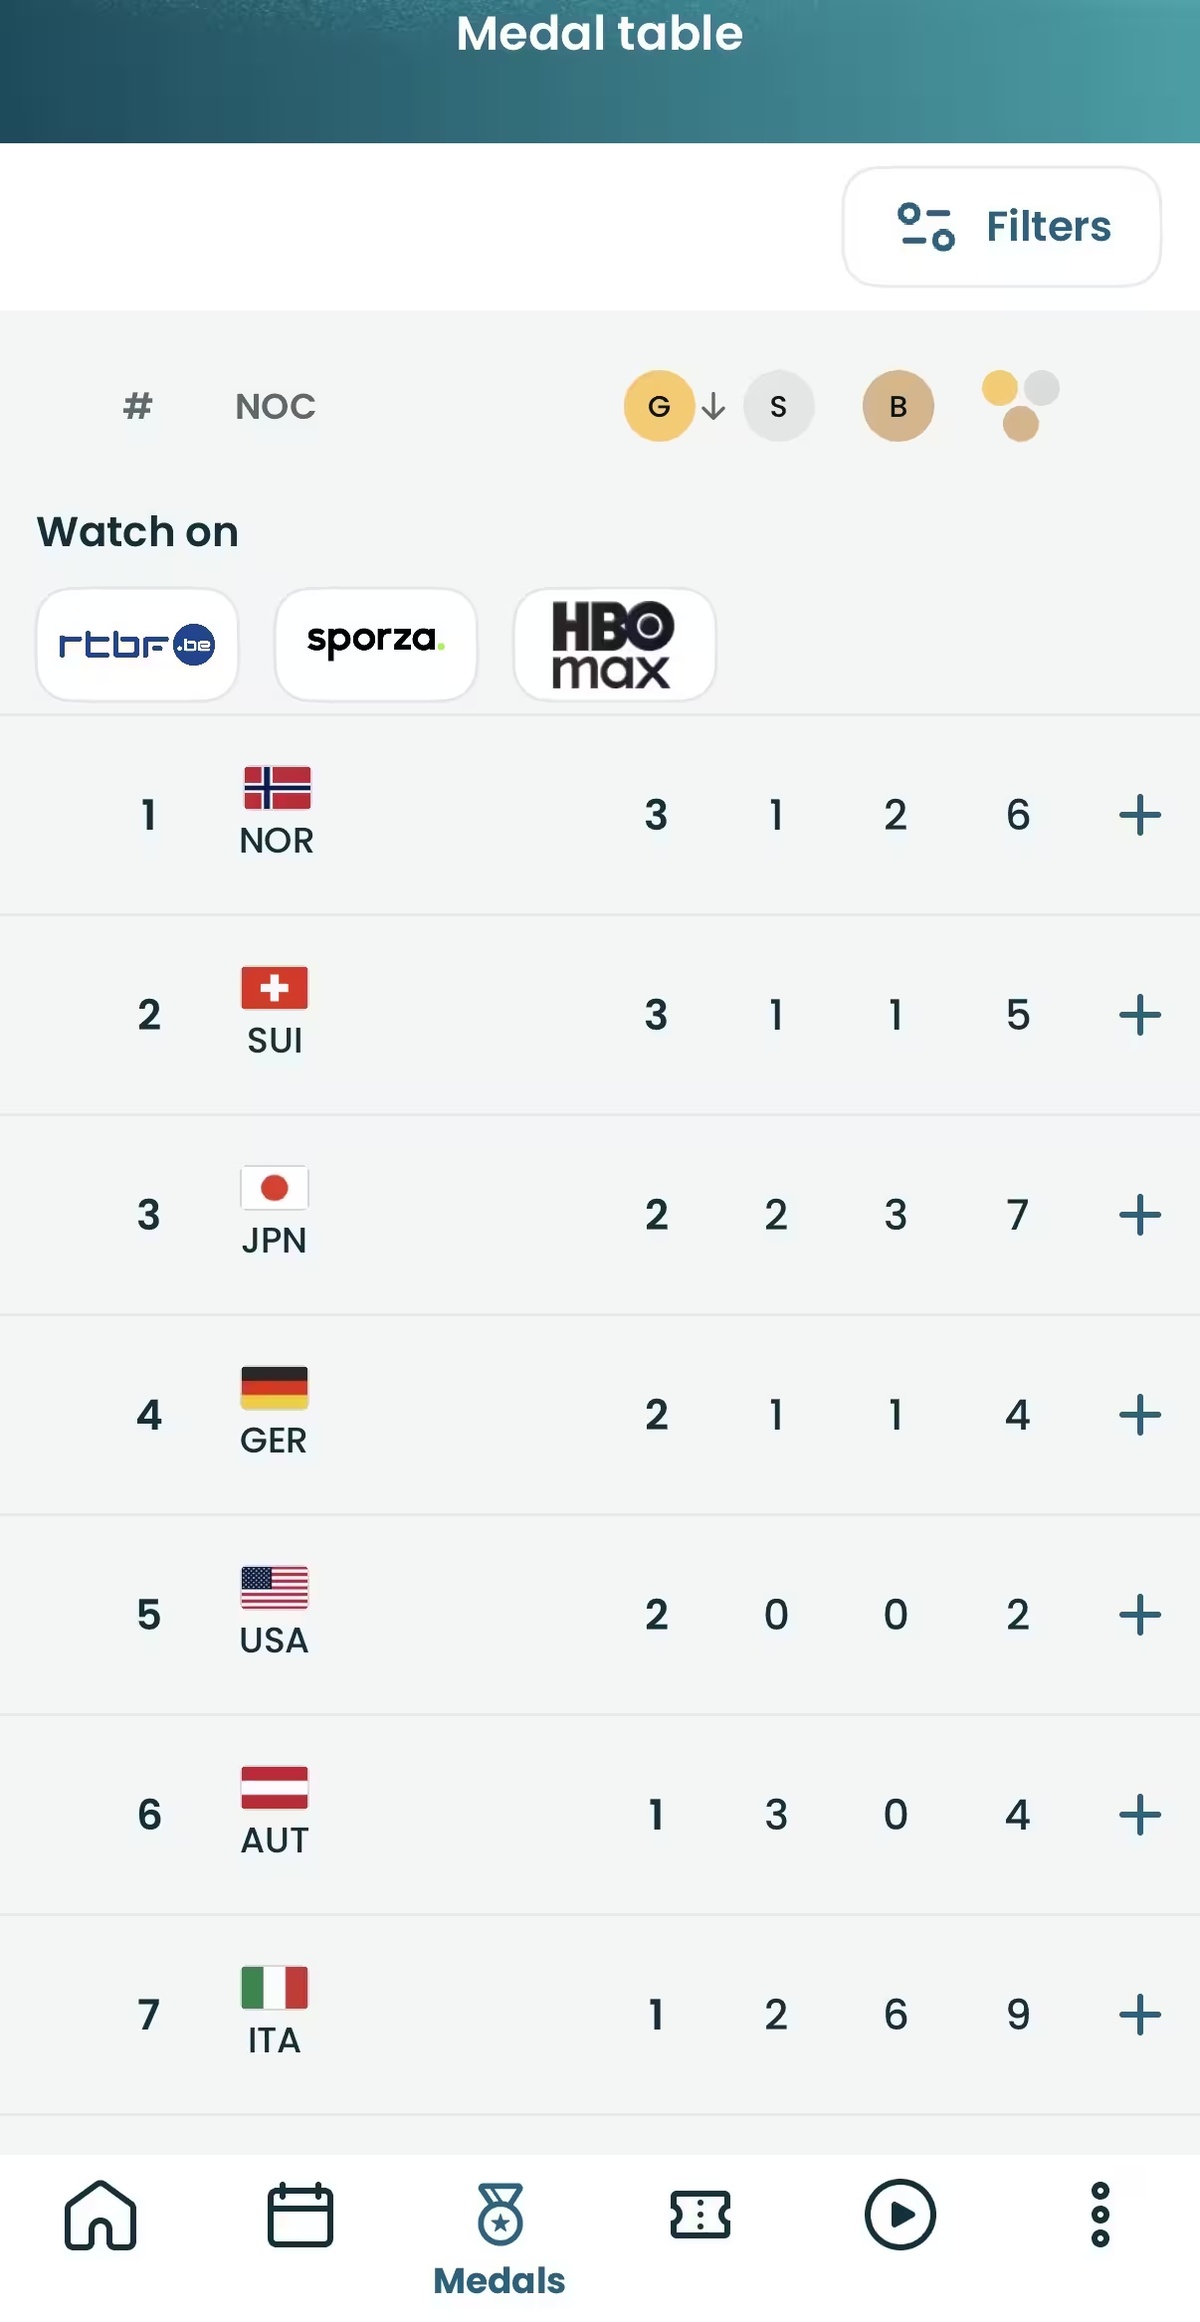Expand the USA medal details
Screen dimensions: 1200x2322
pos(1140,1615)
